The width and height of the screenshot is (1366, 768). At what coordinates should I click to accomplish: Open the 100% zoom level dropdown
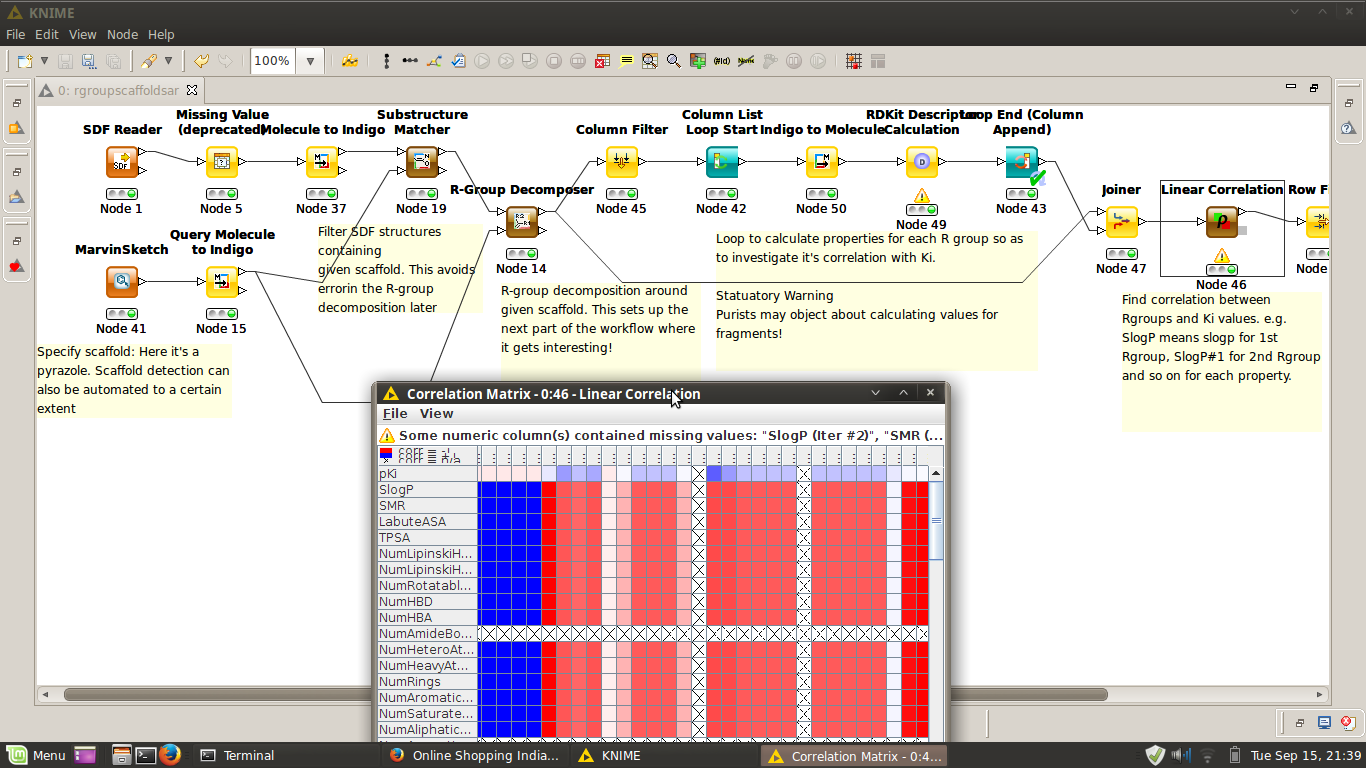point(310,61)
